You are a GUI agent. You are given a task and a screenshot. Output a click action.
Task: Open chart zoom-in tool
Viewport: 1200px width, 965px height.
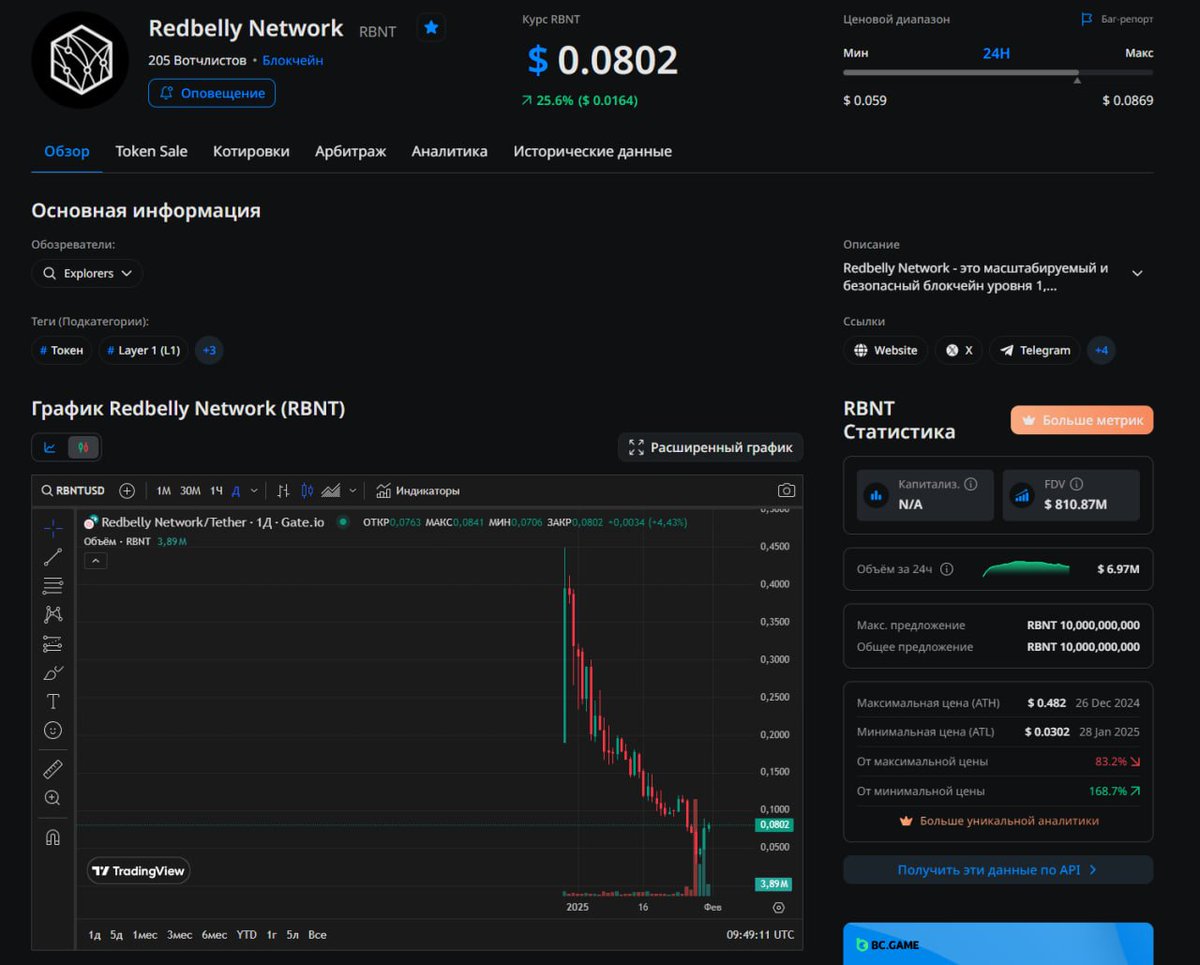coord(53,797)
